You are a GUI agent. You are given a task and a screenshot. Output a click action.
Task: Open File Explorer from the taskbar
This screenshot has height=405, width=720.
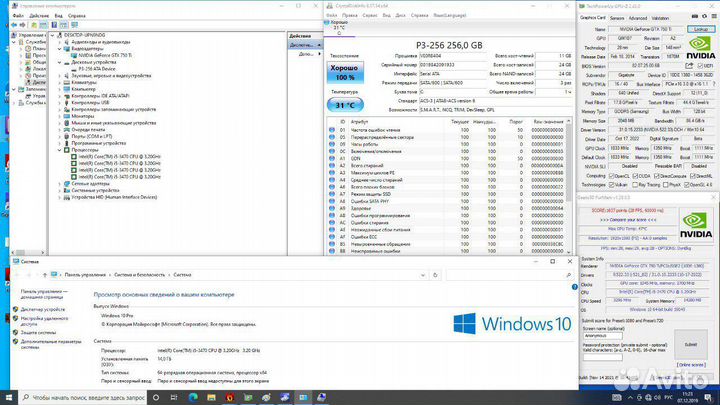point(211,398)
